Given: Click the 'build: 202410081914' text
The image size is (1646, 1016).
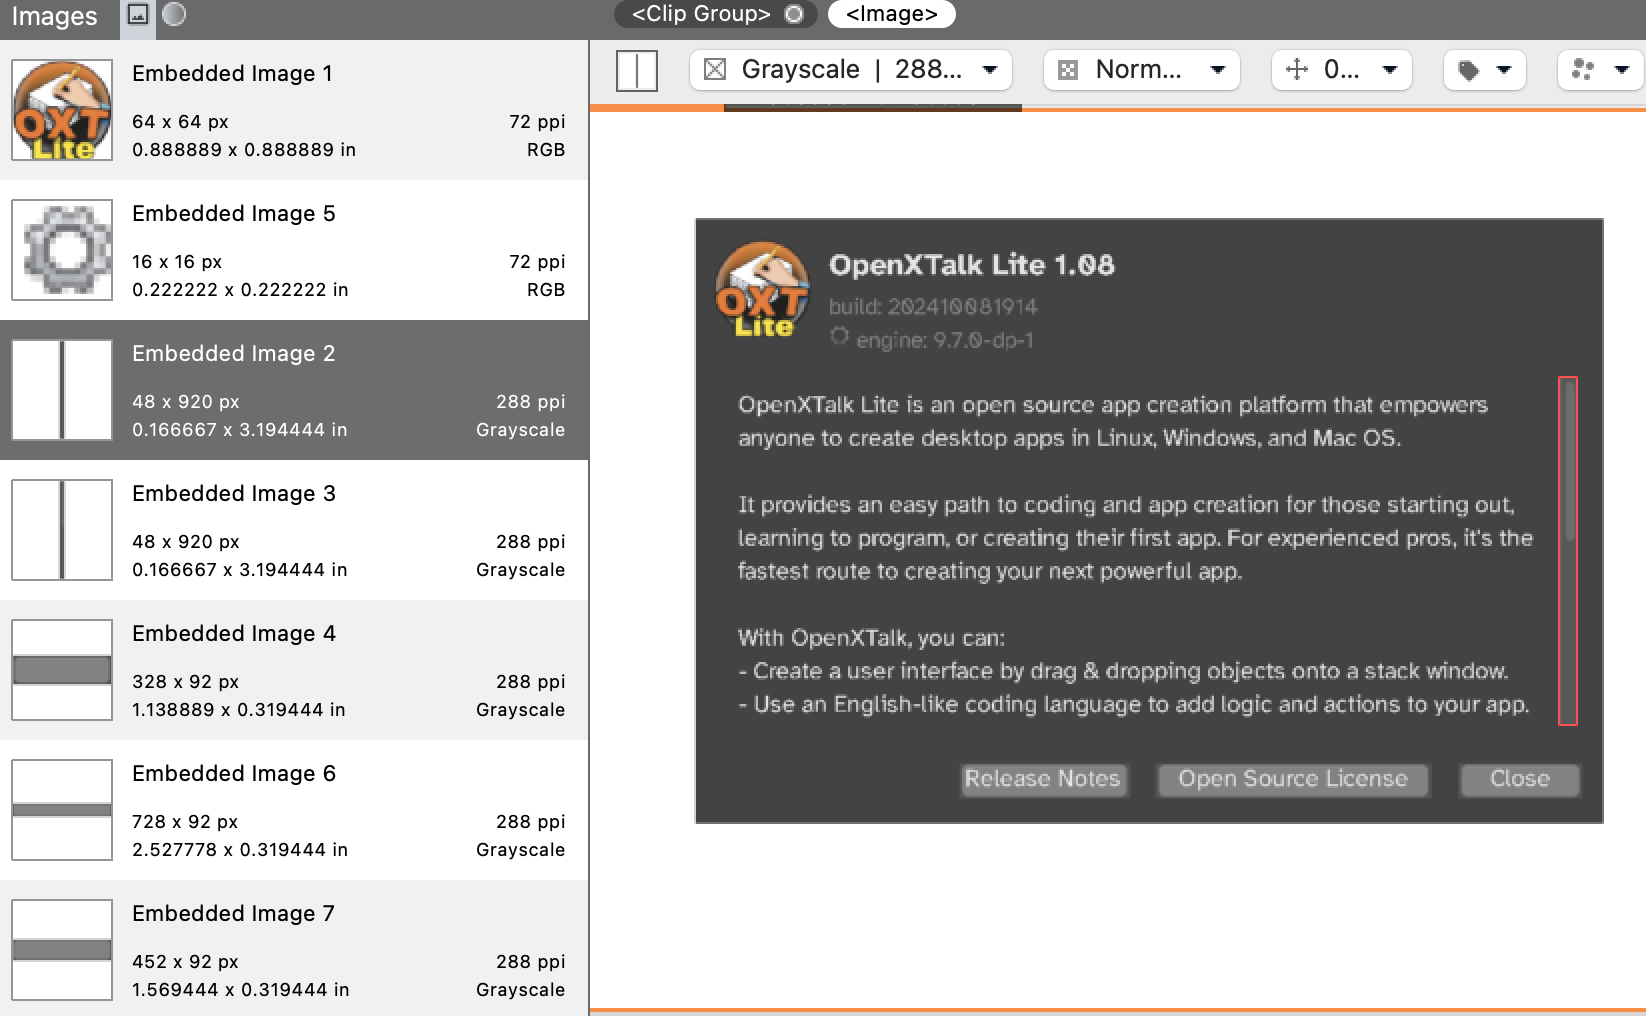Looking at the screenshot, I should point(933,307).
